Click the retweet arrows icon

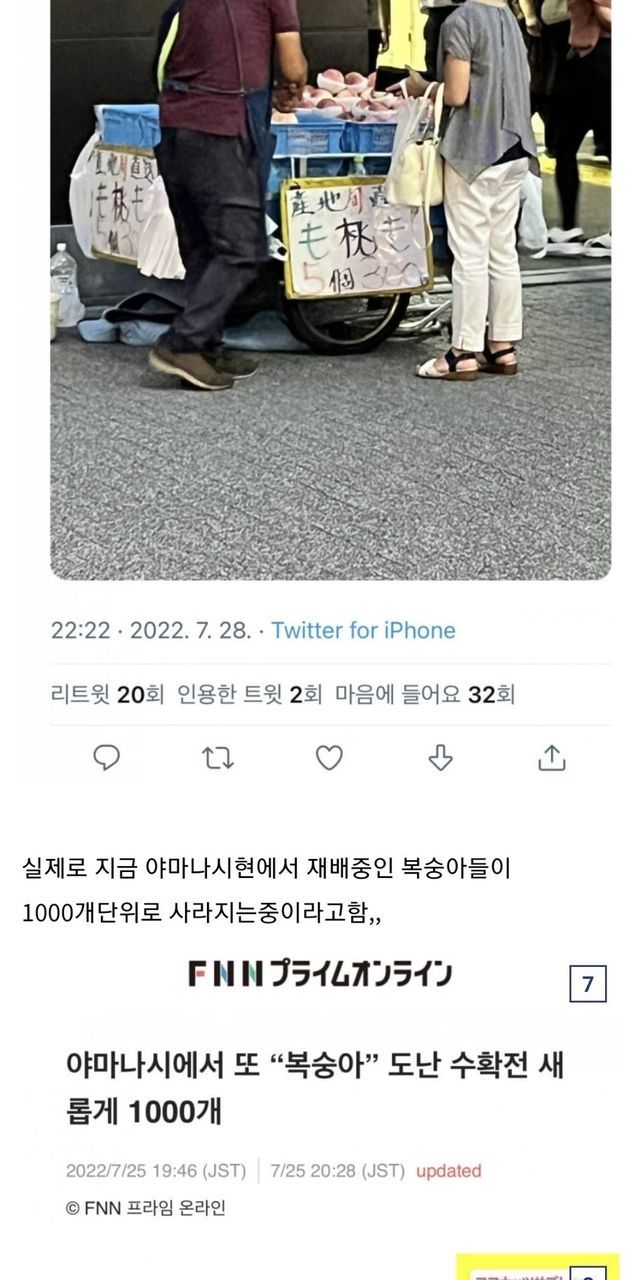pos(218,759)
